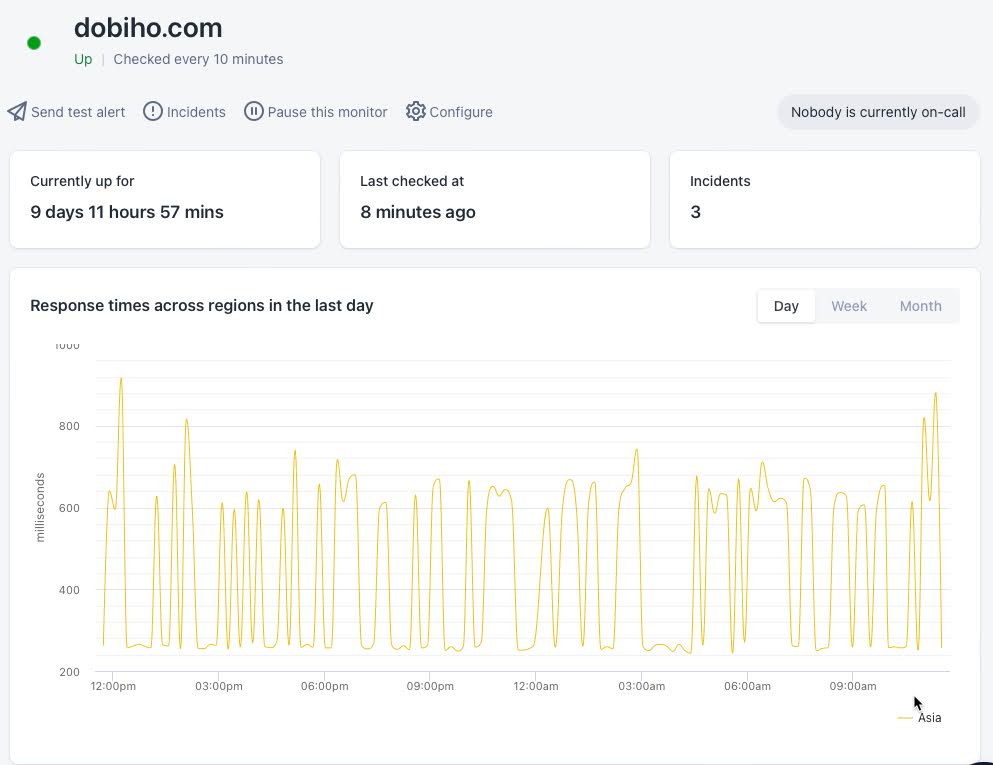Click the 12:00am marker on the time axis
This screenshot has height=765, width=993.
pyautogui.click(x=536, y=686)
